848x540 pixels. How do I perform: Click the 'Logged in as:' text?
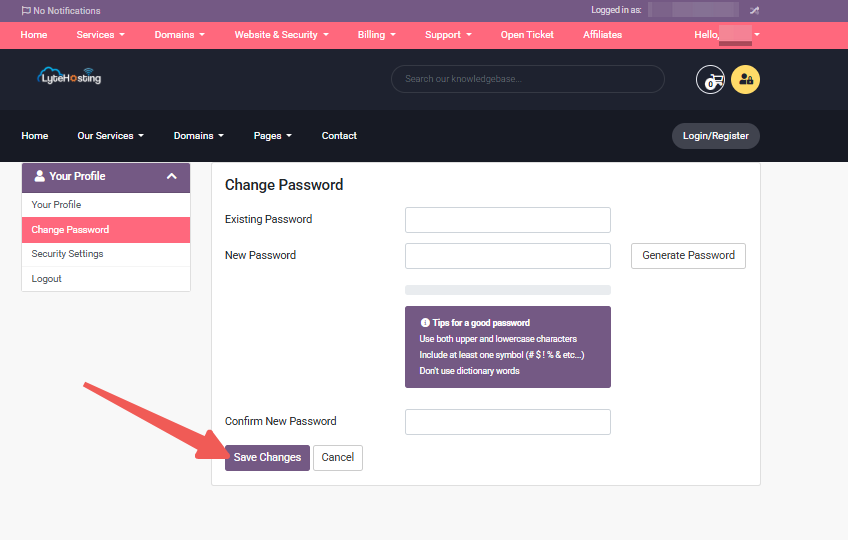616,10
